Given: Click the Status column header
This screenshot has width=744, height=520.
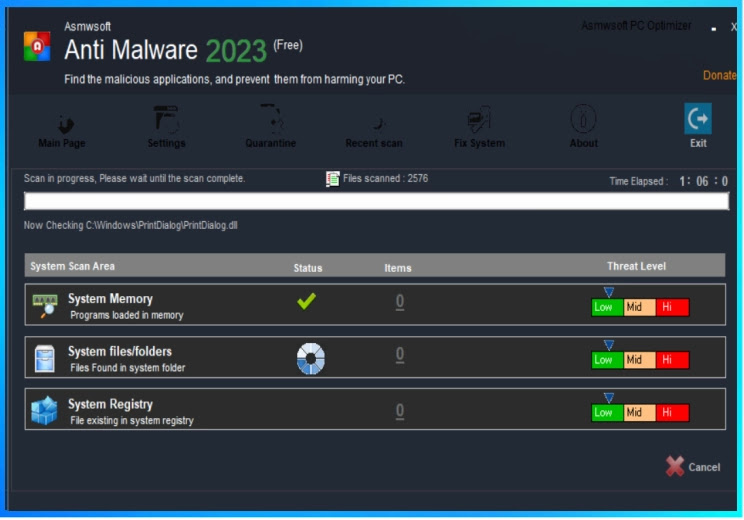Looking at the screenshot, I should [x=308, y=268].
